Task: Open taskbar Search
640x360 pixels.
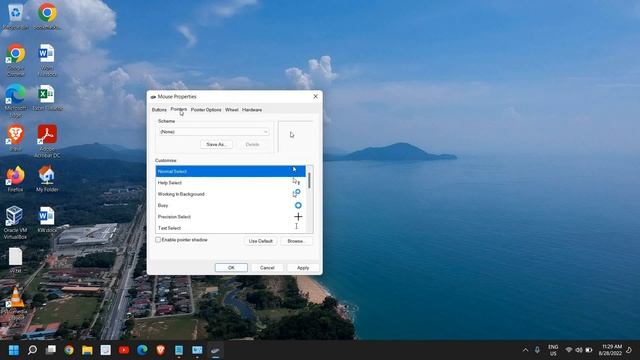Action: coord(32,350)
